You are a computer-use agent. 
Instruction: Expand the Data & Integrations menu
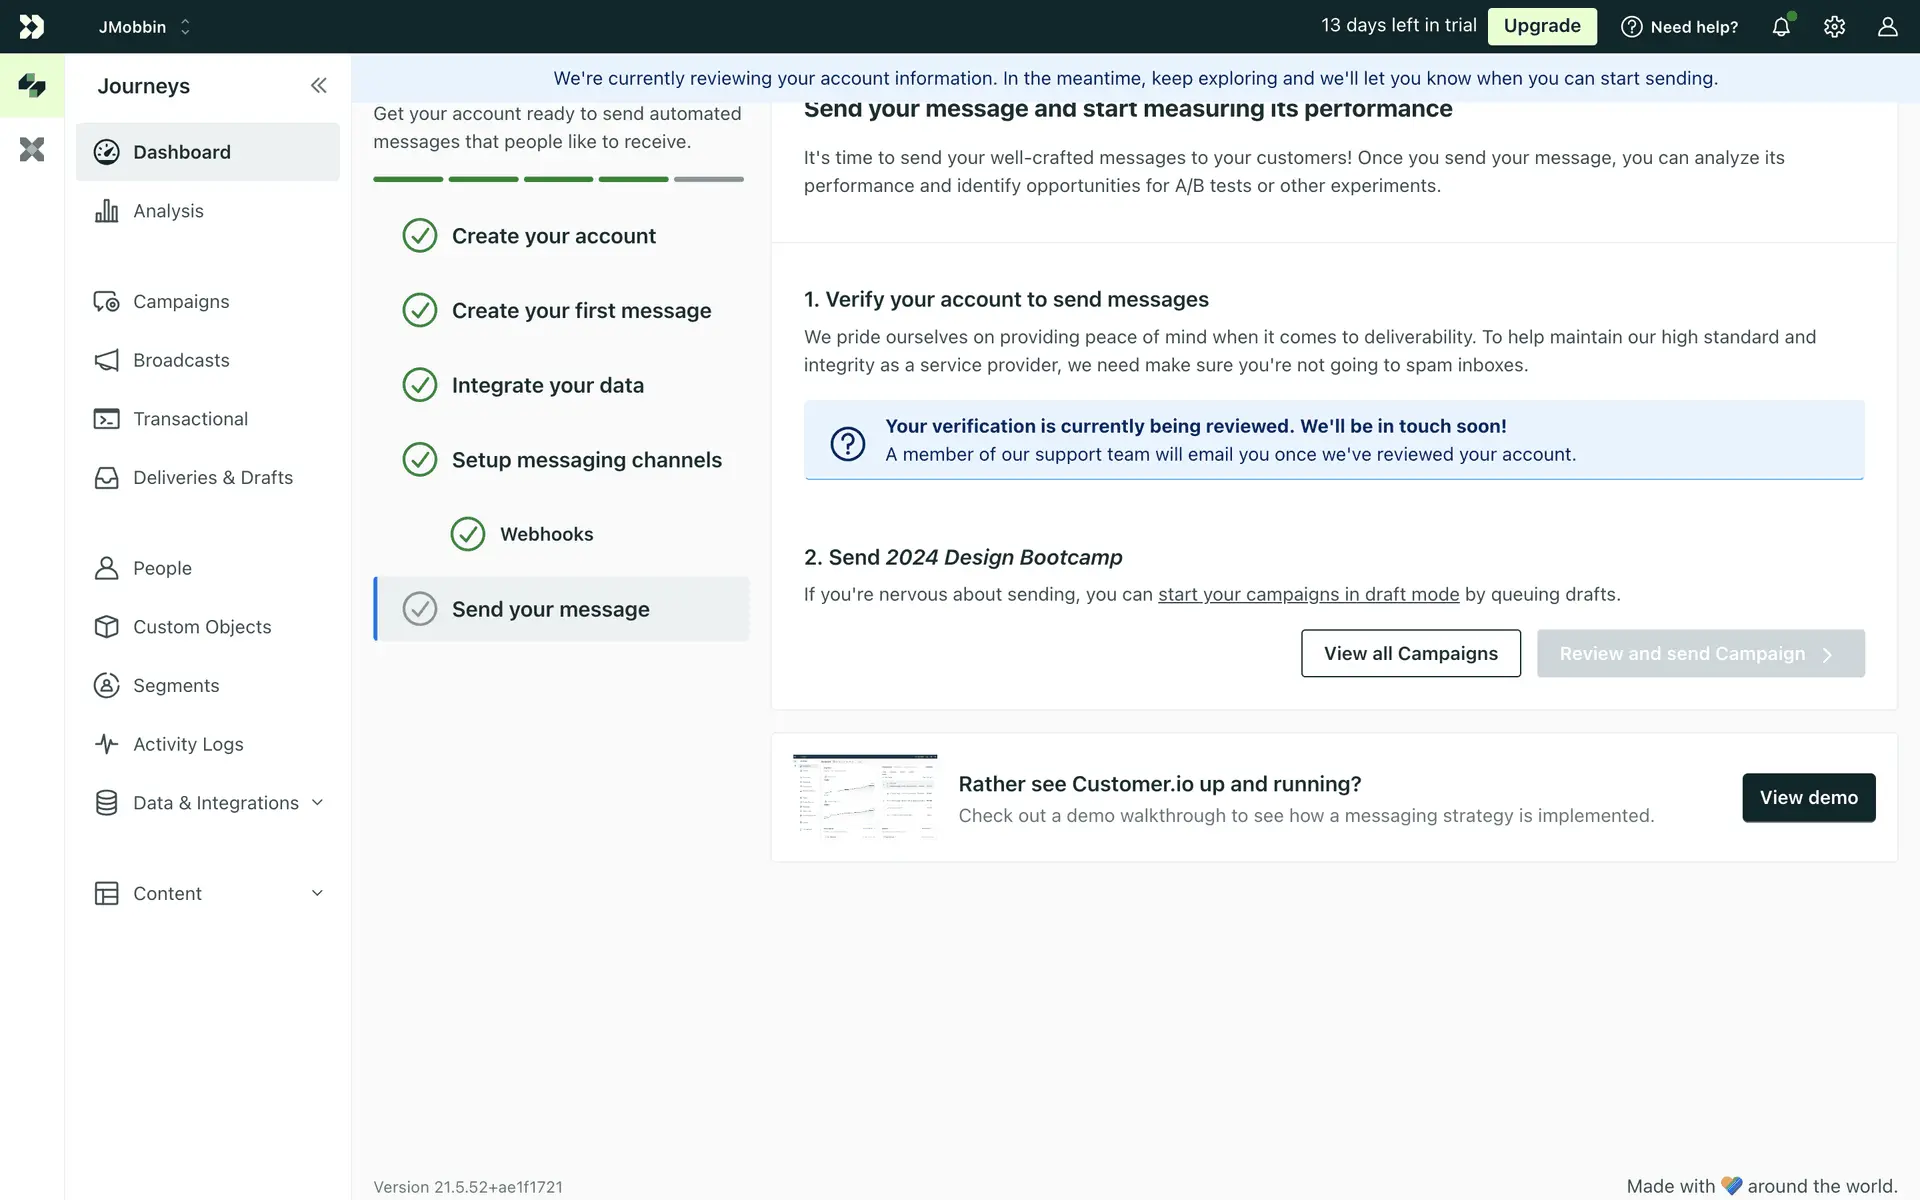click(x=317, y=803)
